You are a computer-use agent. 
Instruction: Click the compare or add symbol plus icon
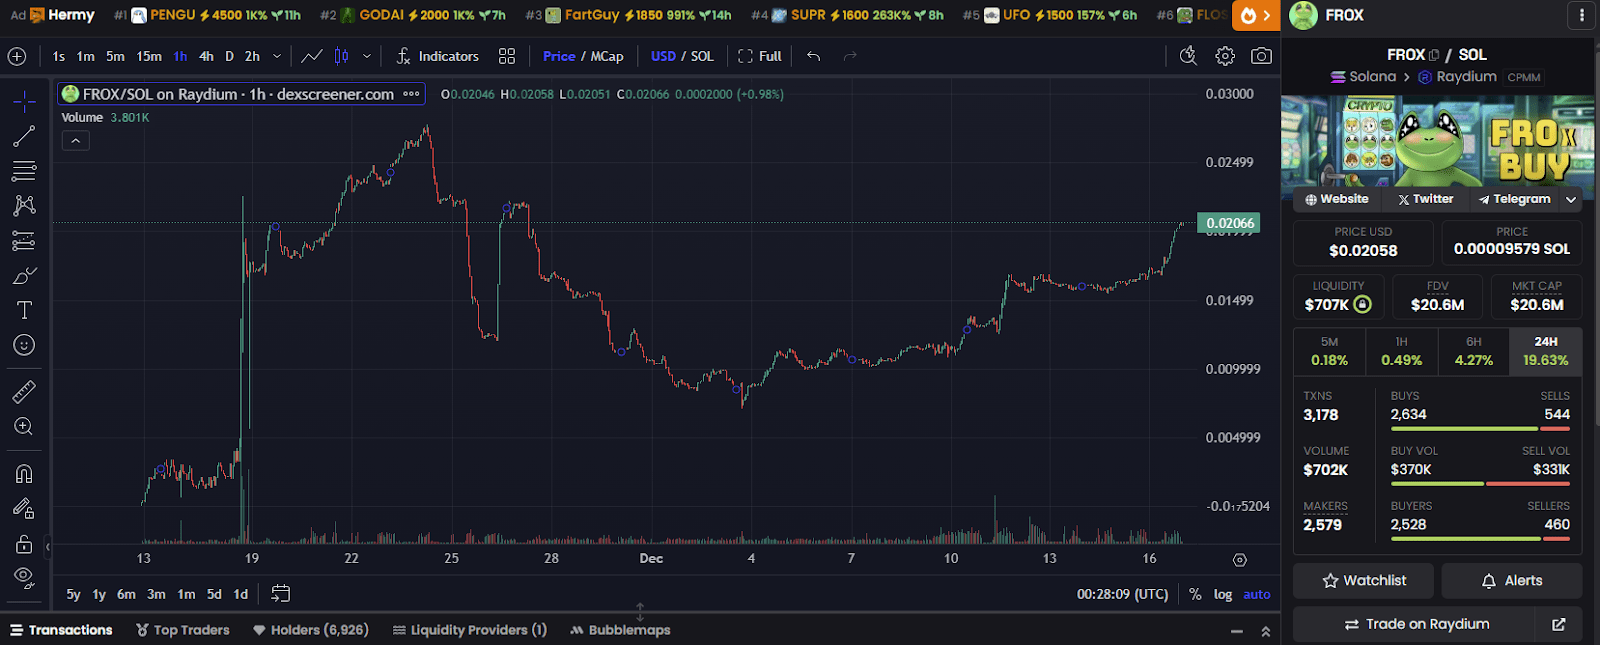(x=17, y=56)
